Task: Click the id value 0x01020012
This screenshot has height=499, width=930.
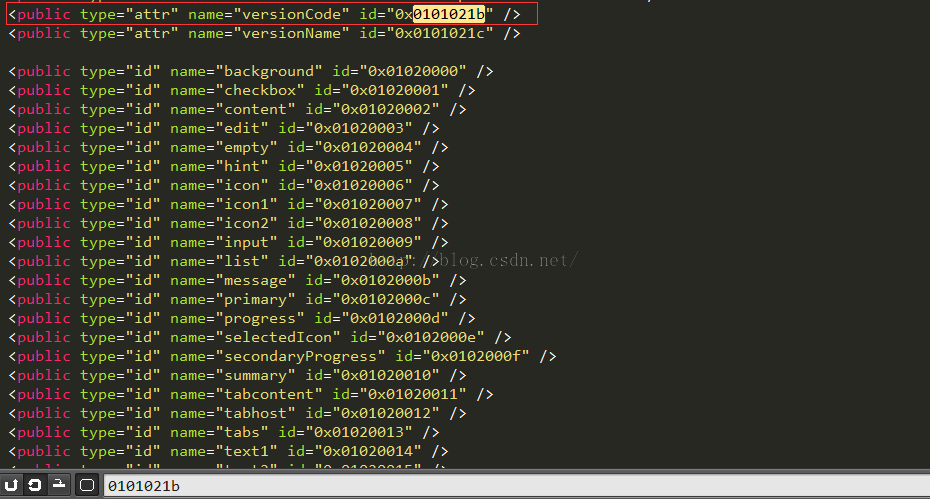Action: pos(386,413)
